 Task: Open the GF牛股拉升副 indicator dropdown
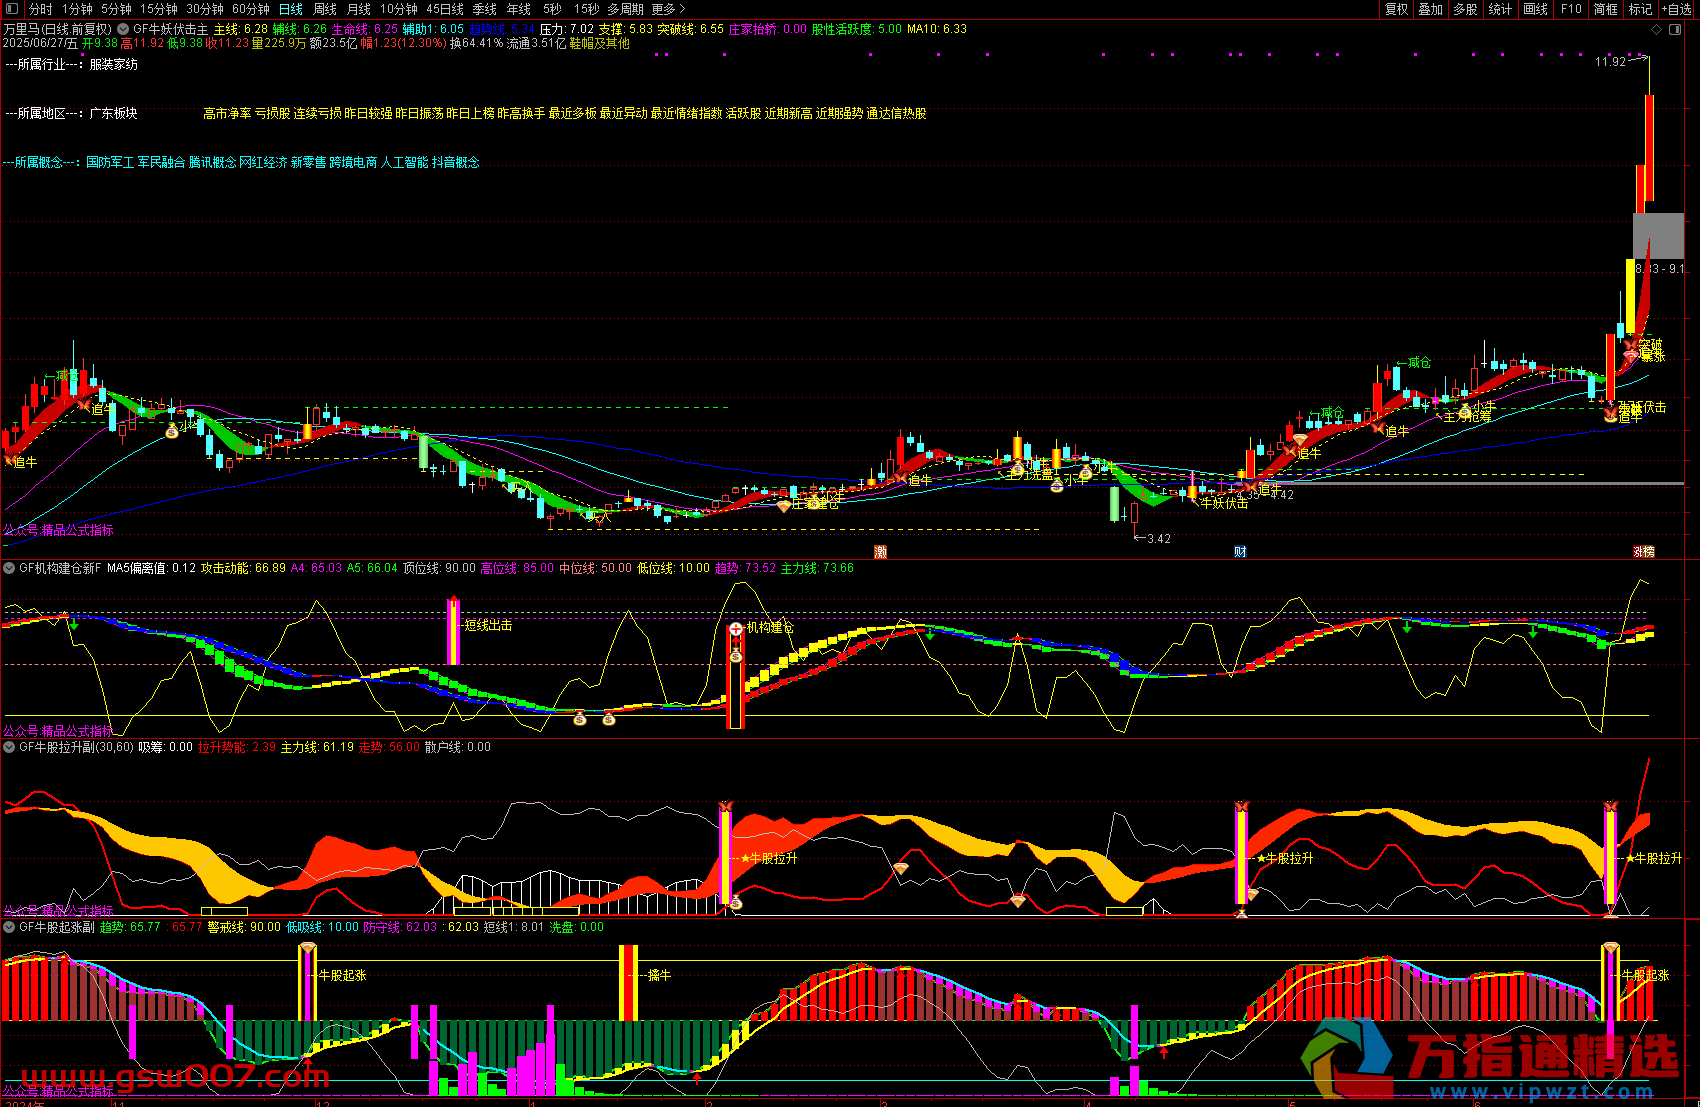pos(9,747)
